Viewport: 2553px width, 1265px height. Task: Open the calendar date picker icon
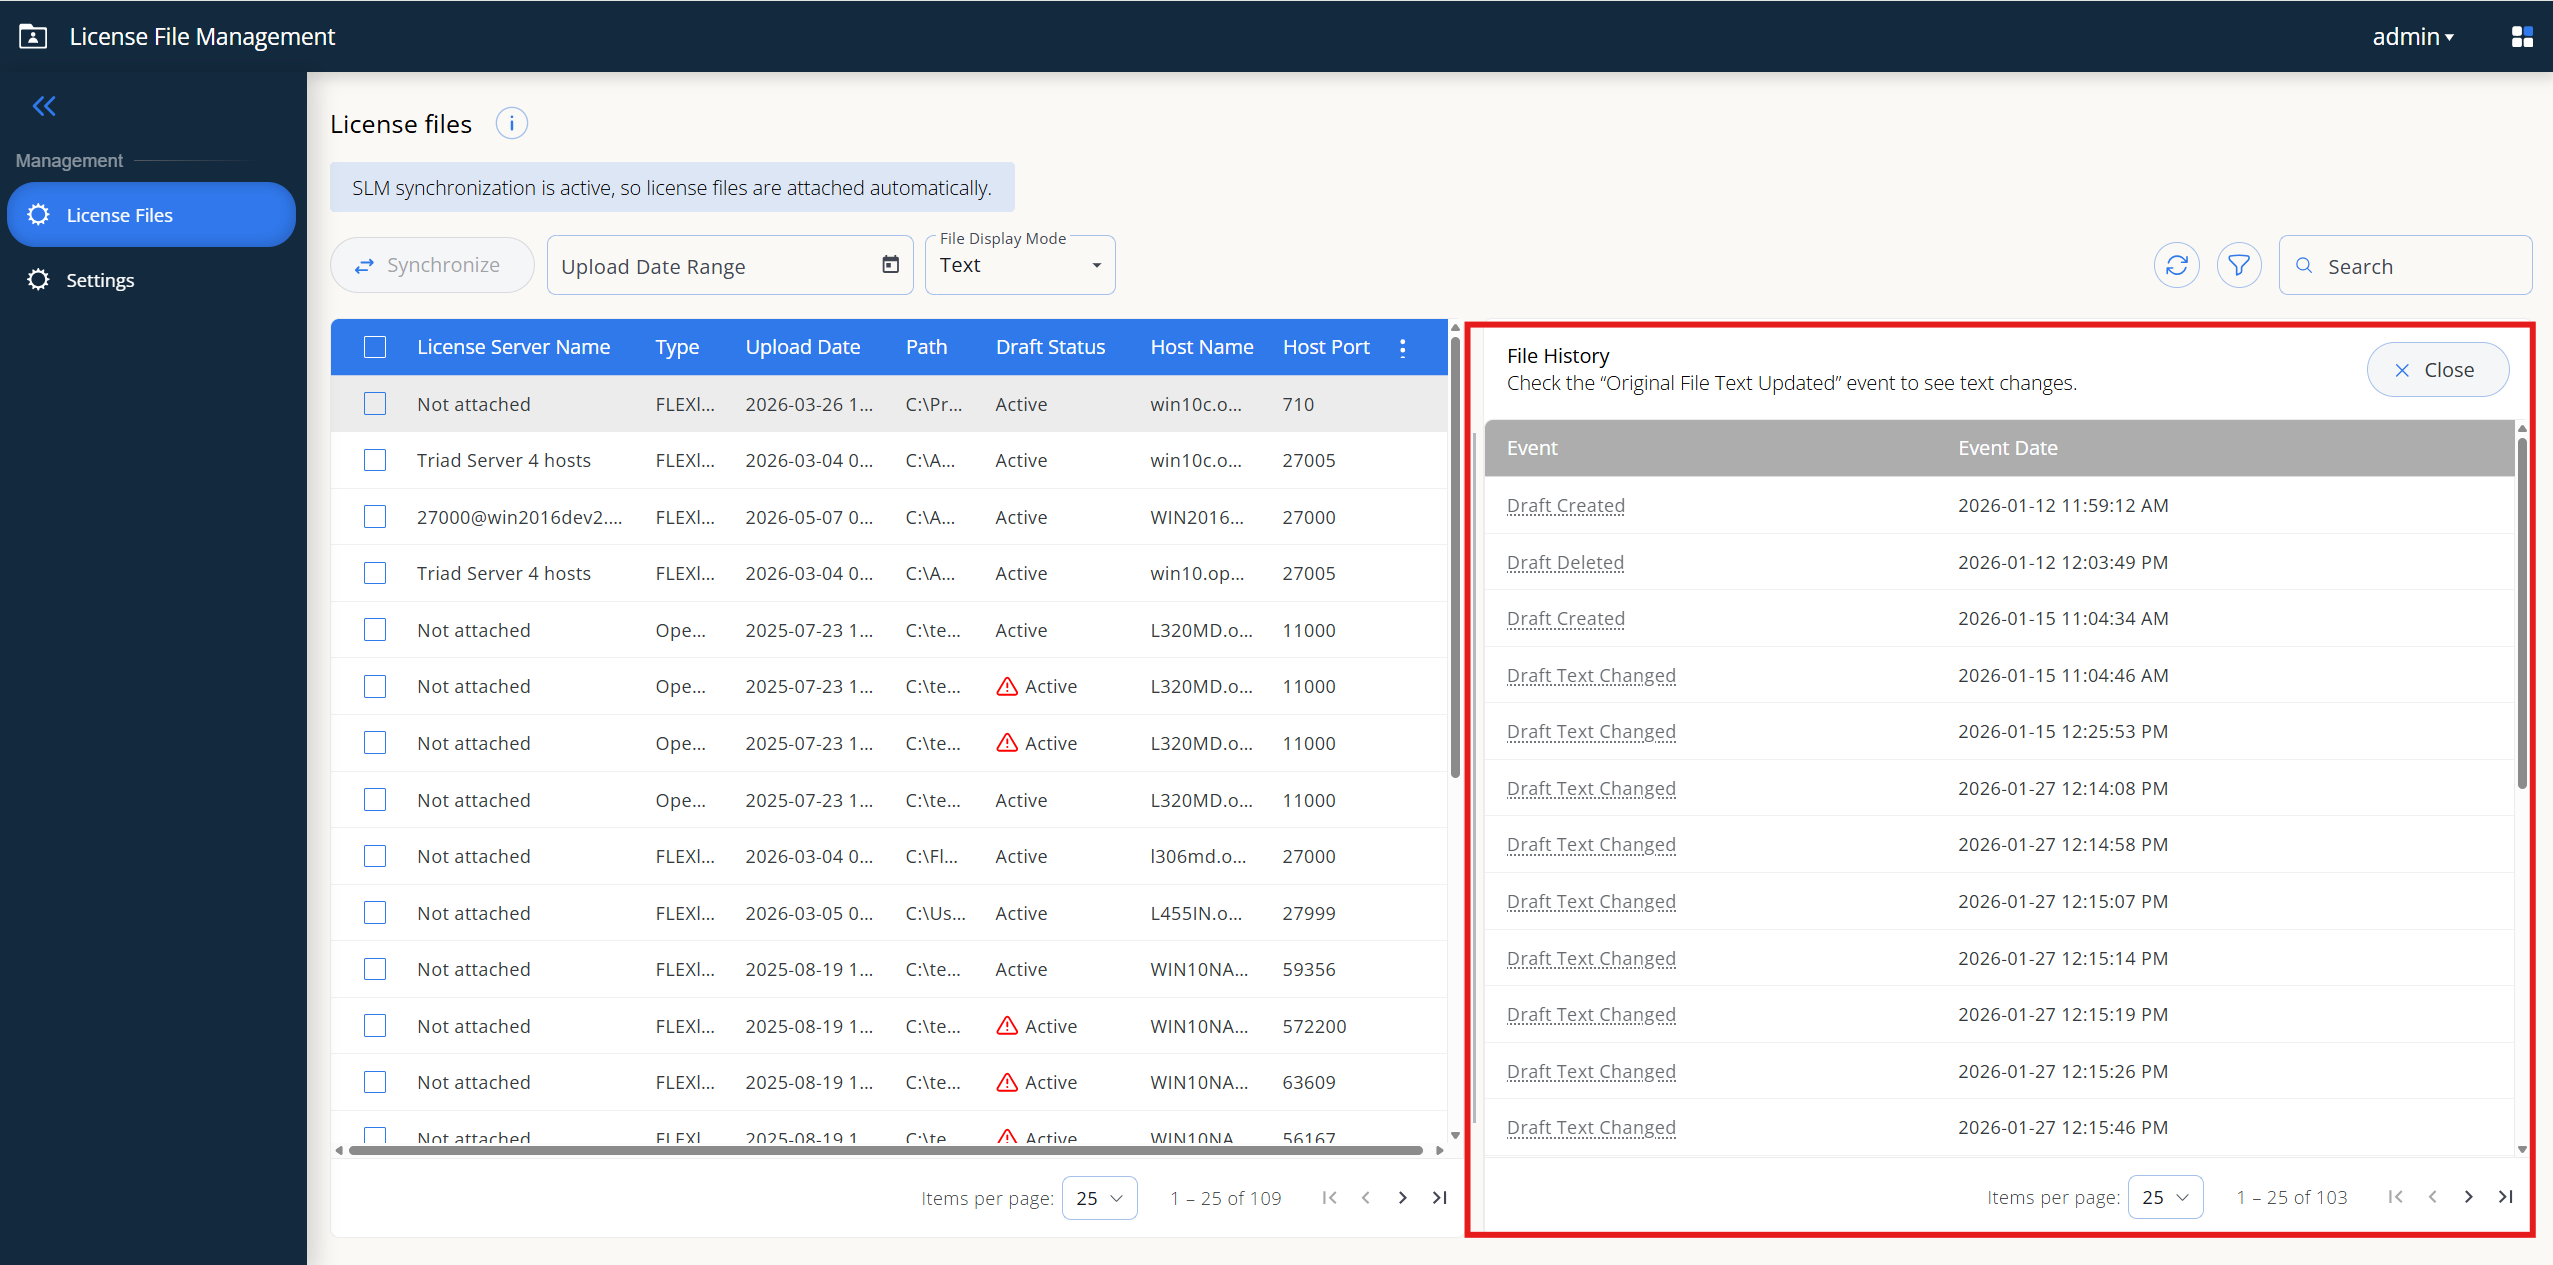click(x=890, y=265)
